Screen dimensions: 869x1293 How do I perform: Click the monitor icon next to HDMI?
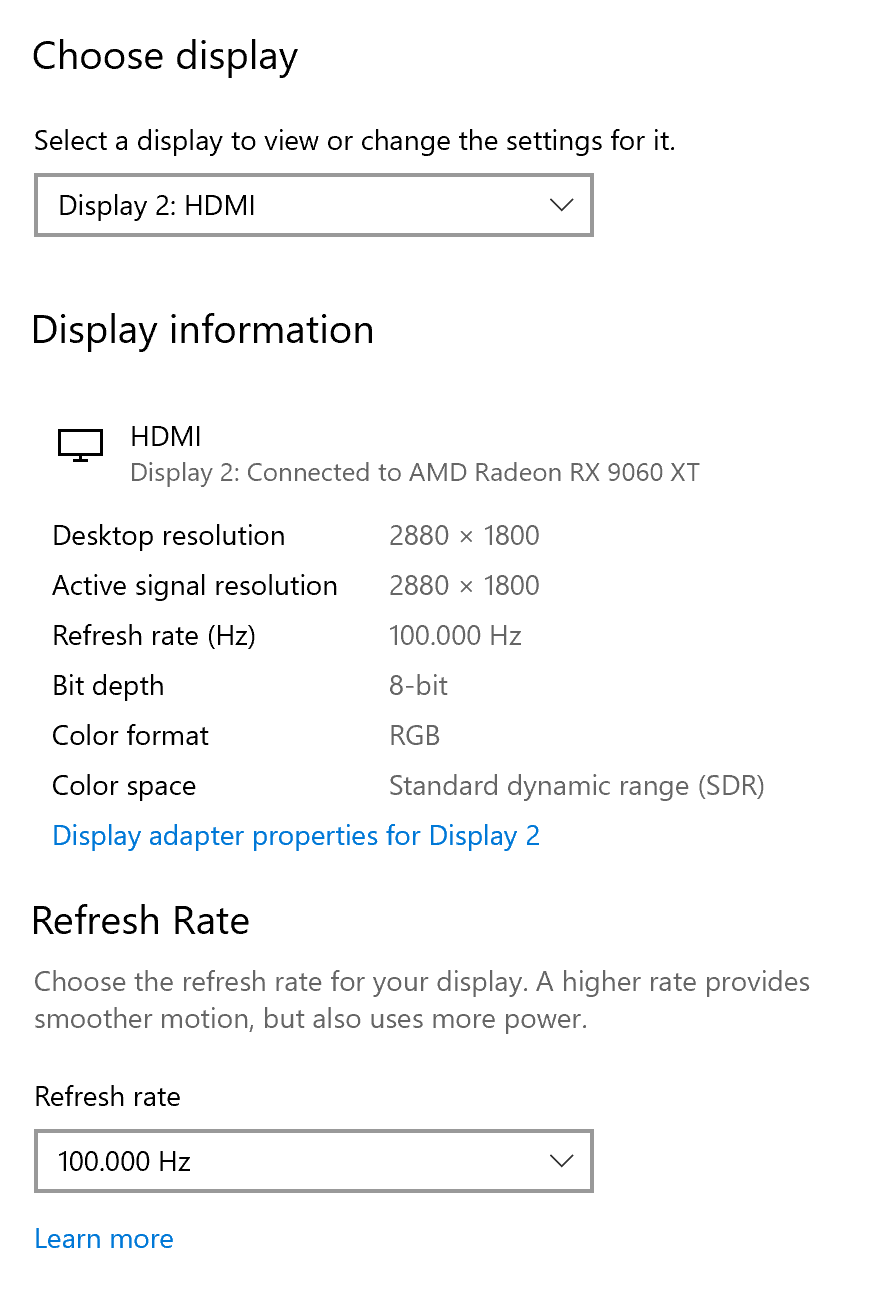[80, 444]
